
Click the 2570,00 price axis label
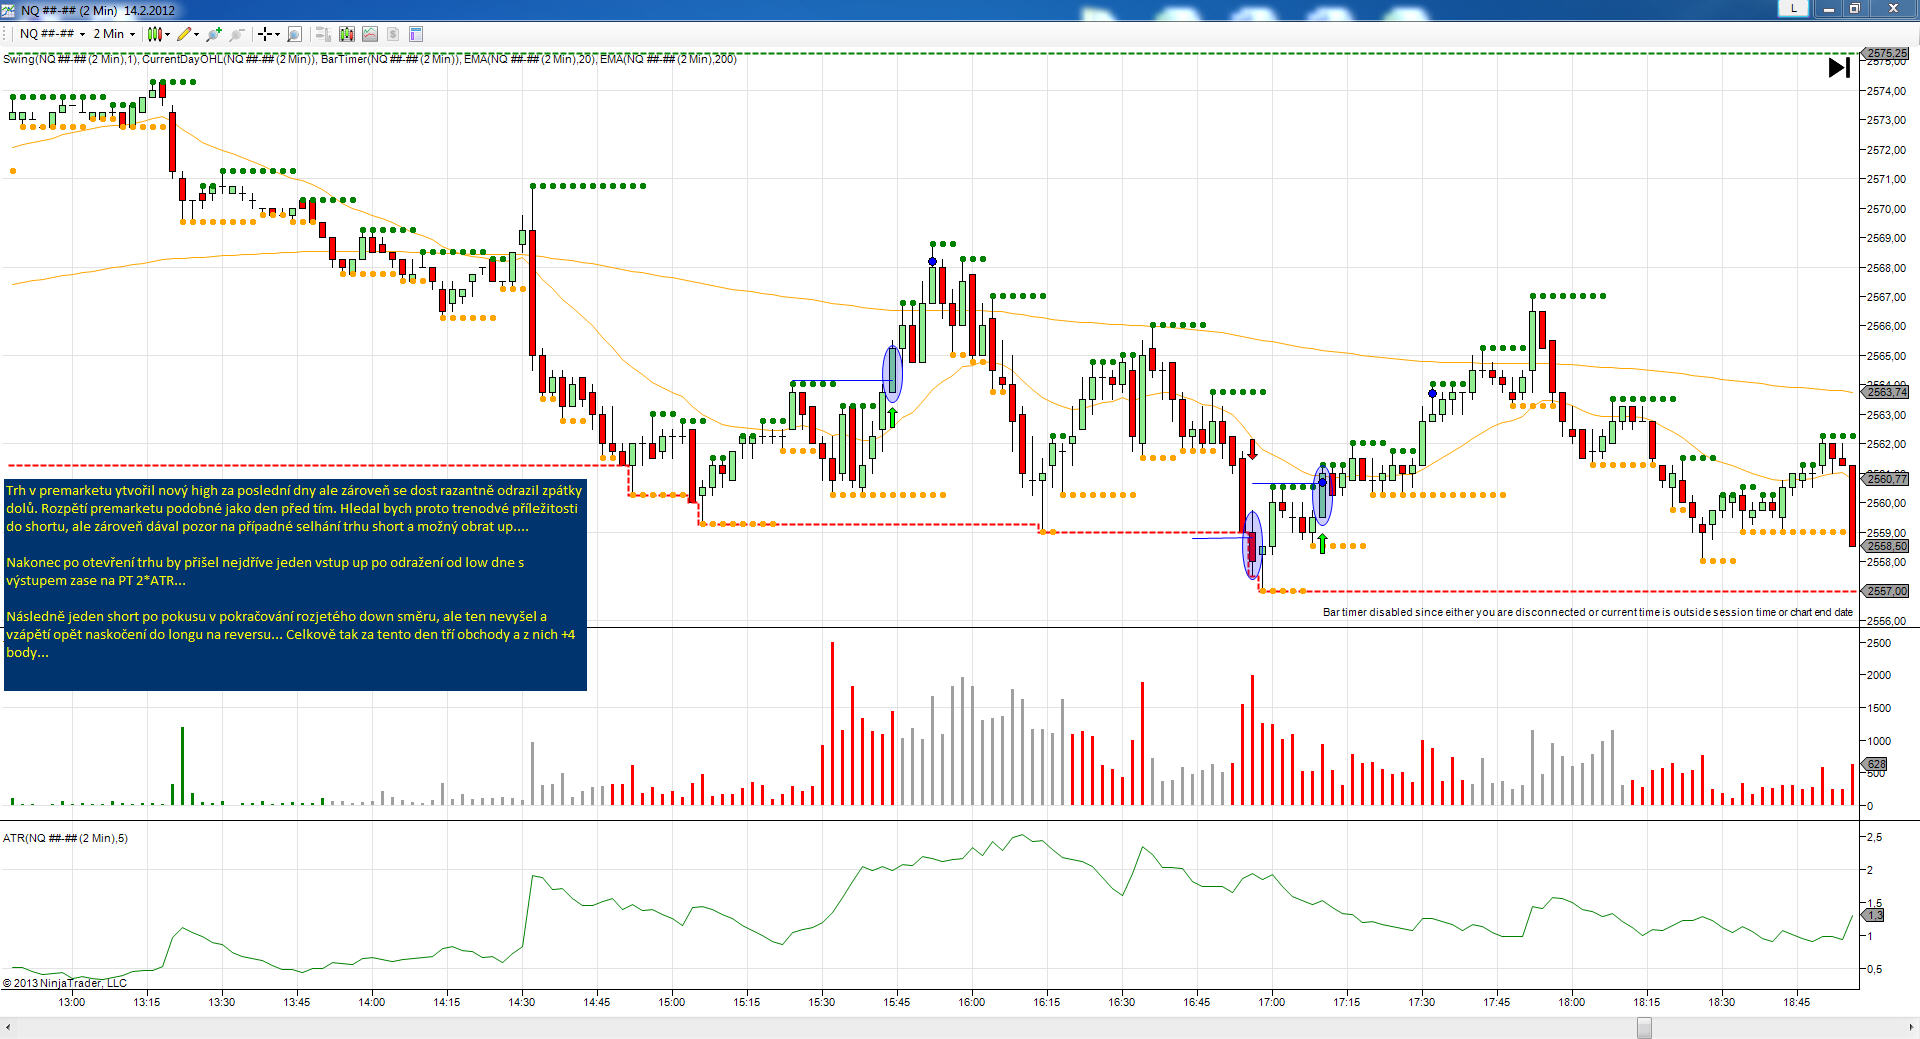1886,209
